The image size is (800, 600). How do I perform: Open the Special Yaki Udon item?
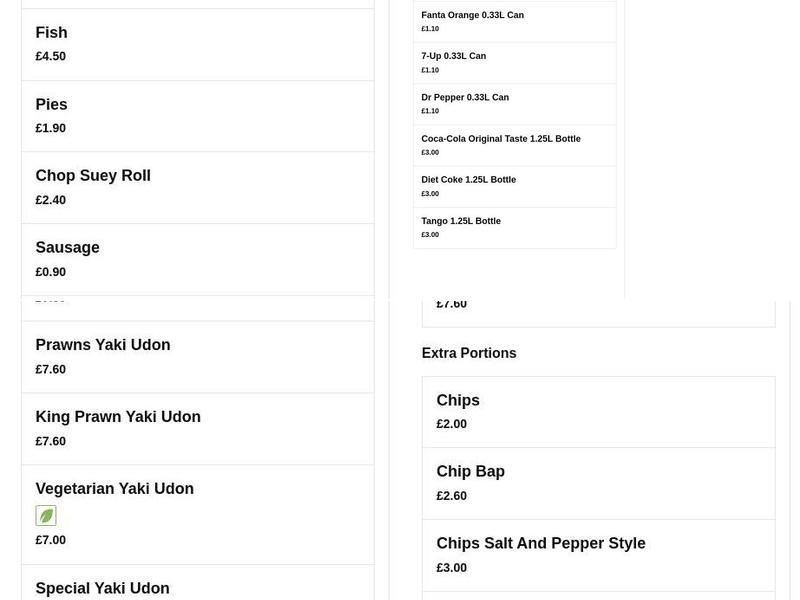(x=197, y=588)
